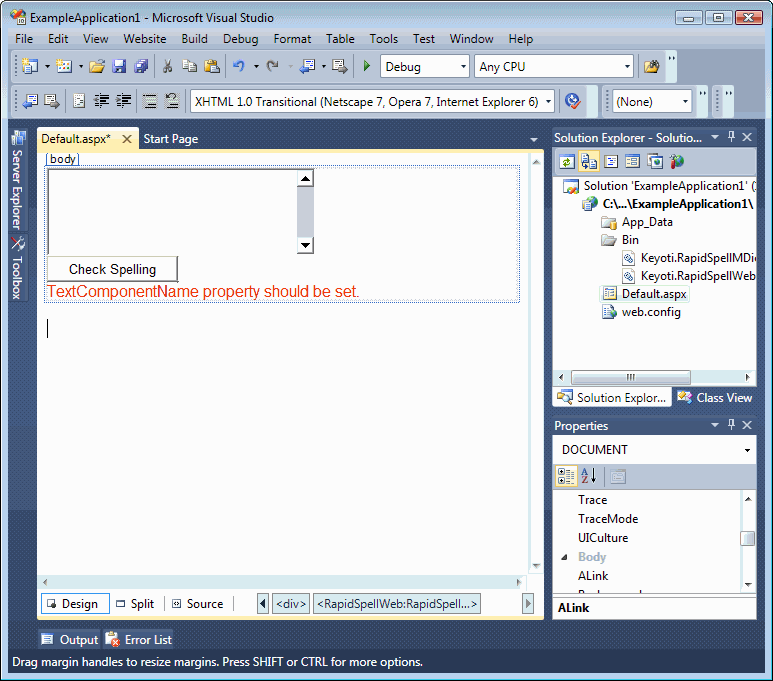Open the Build menu
The image size is (773, 681).
[194, 38]
